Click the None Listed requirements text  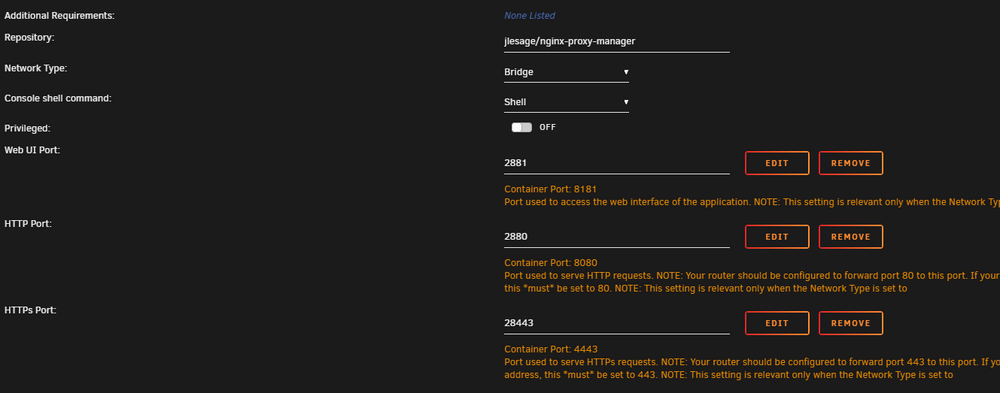tap(529, 15)
